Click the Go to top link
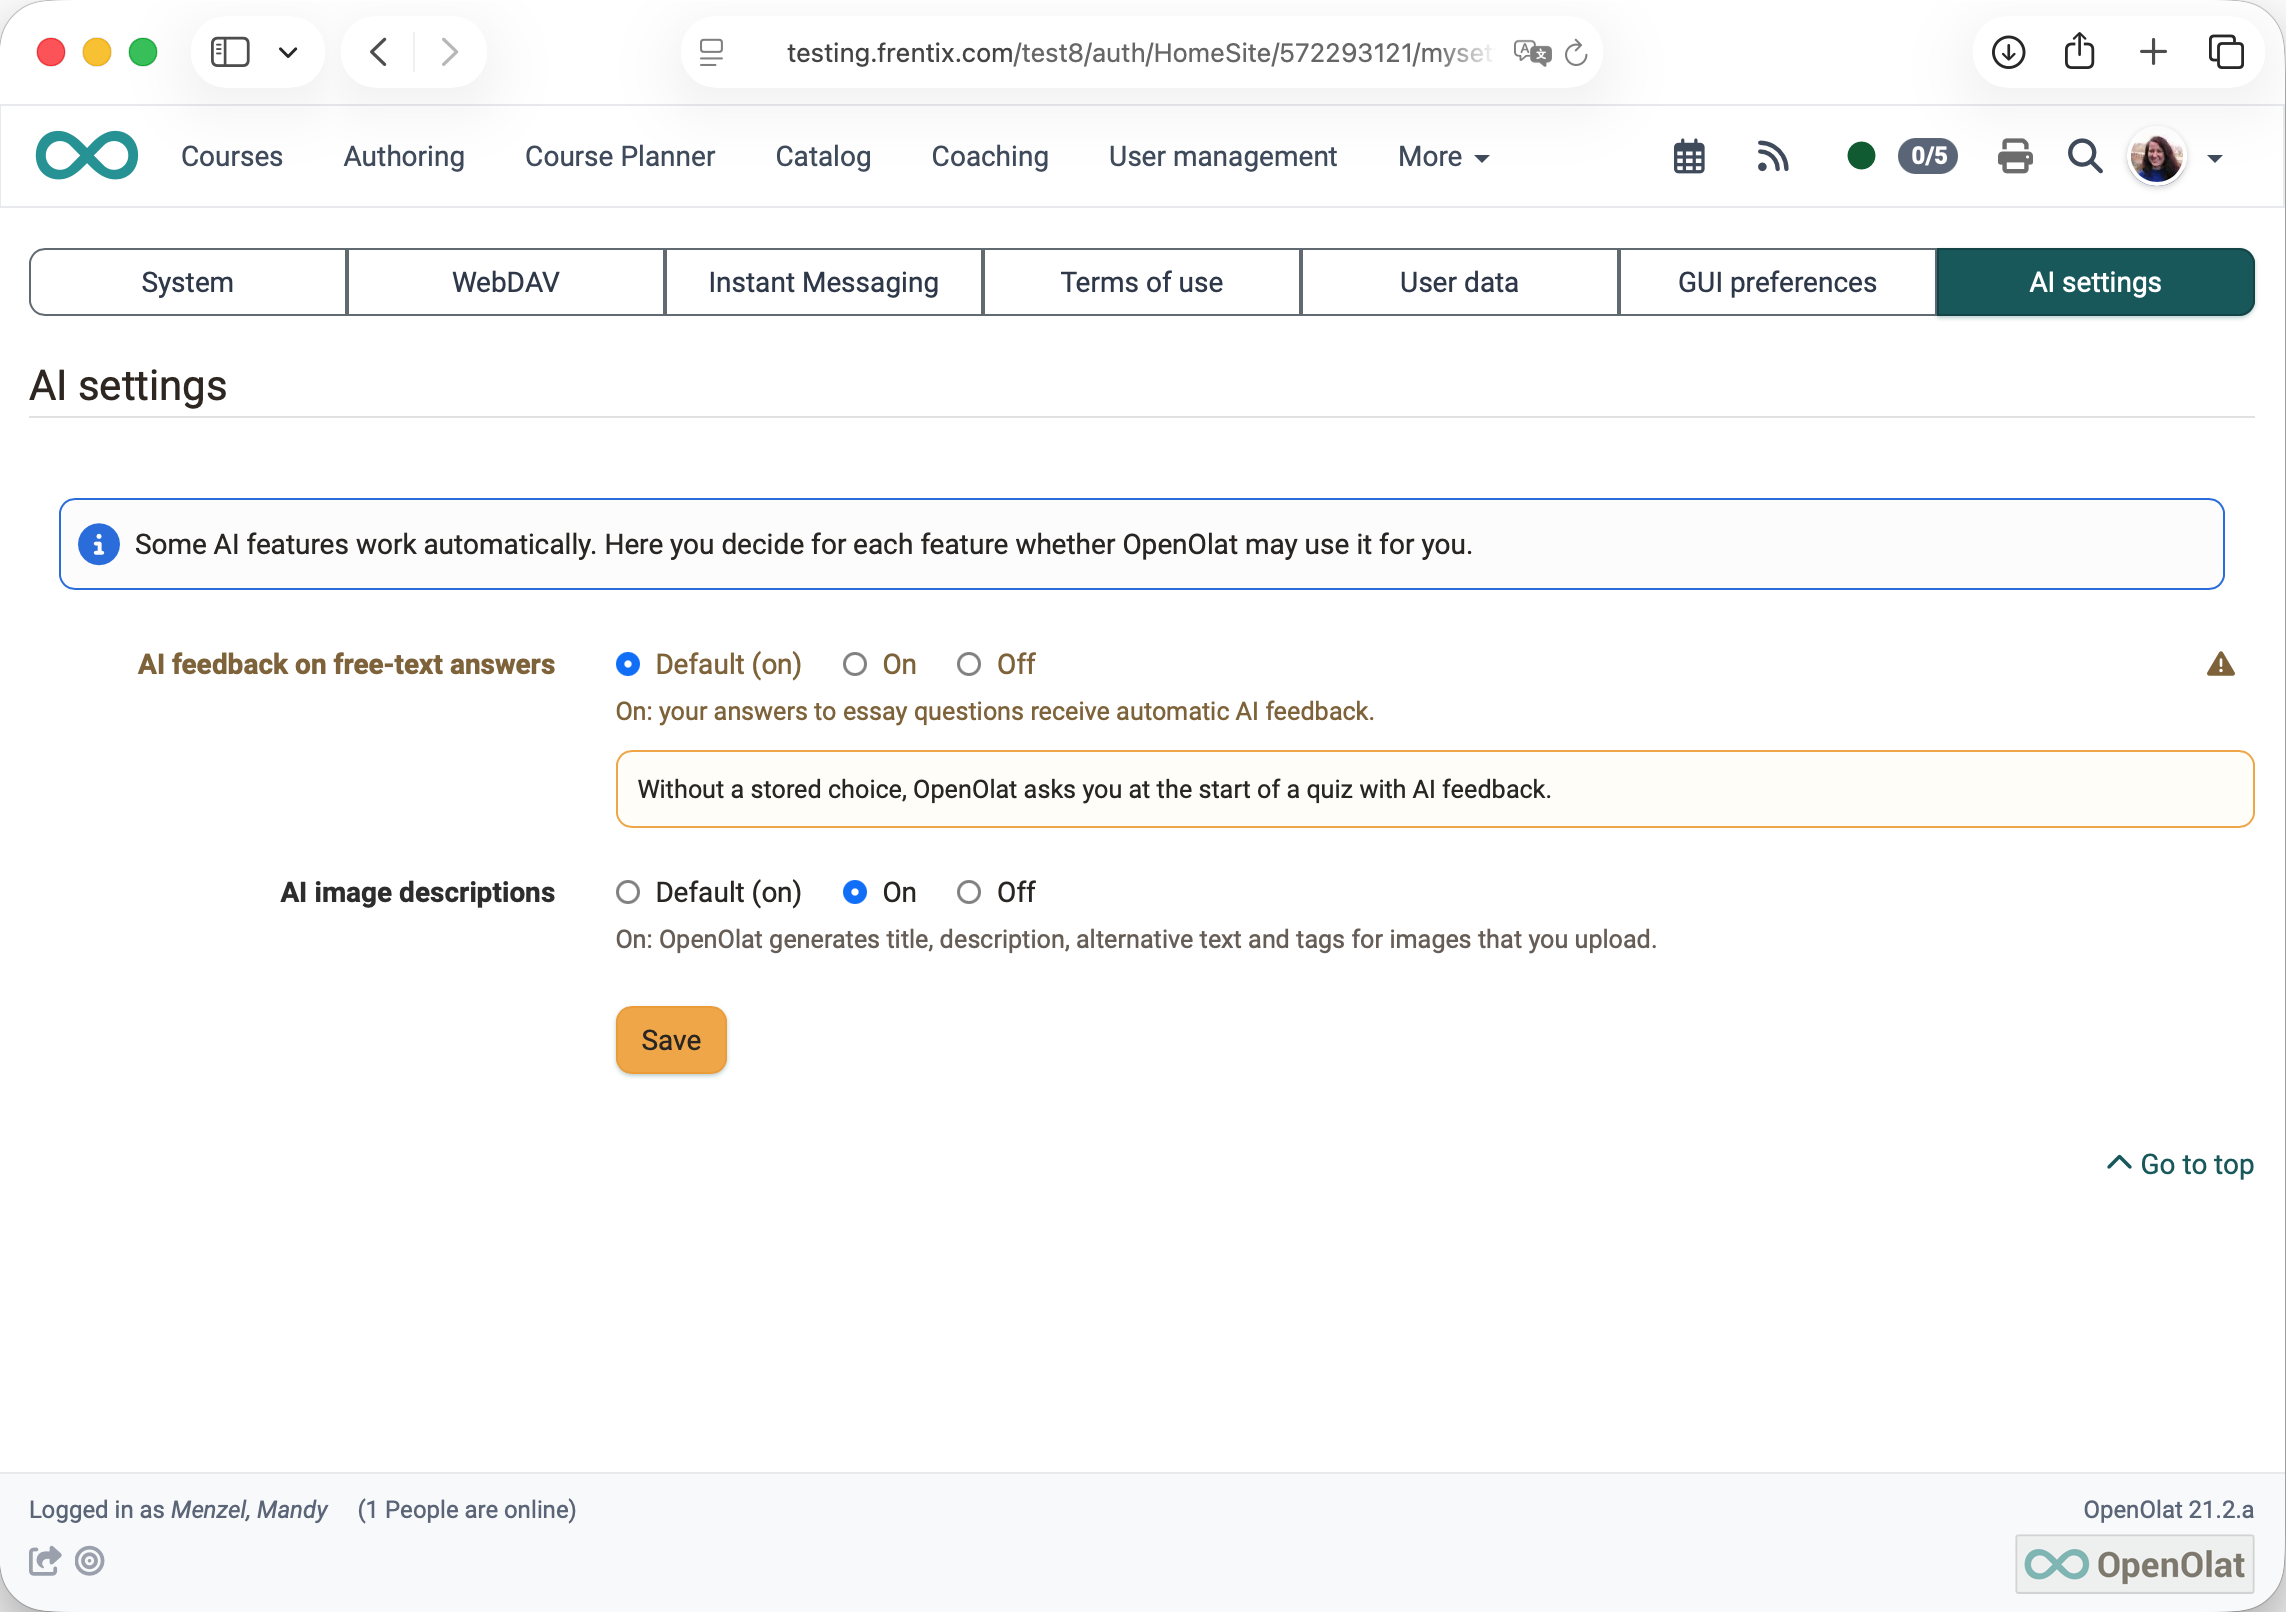The width and height of the screenshot is (2286, 1612). 2180,1164
